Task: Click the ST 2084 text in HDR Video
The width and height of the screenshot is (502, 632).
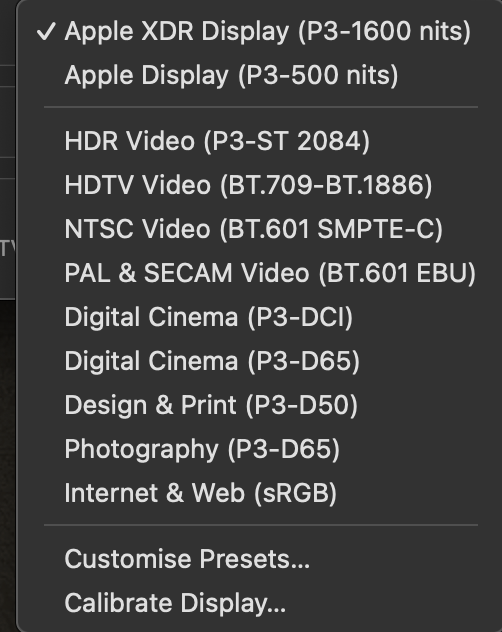Action: tap(309, 141)
